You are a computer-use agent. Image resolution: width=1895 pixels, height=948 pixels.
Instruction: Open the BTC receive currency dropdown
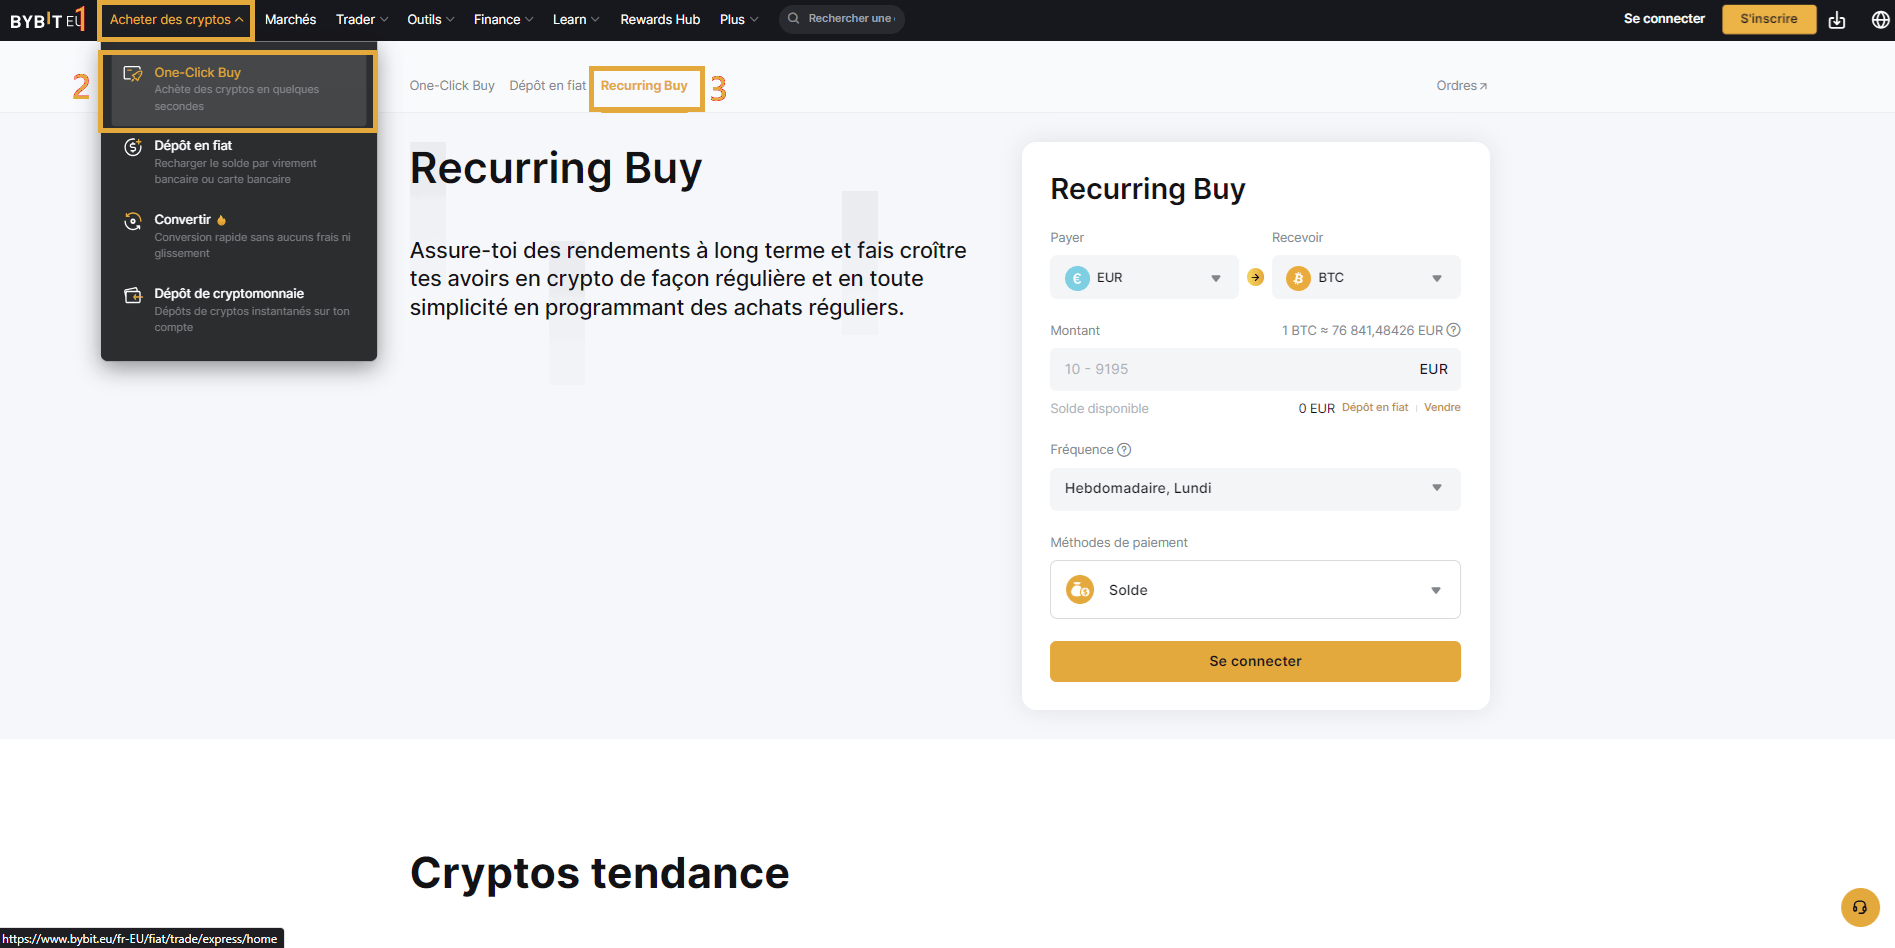[1437, 277]
